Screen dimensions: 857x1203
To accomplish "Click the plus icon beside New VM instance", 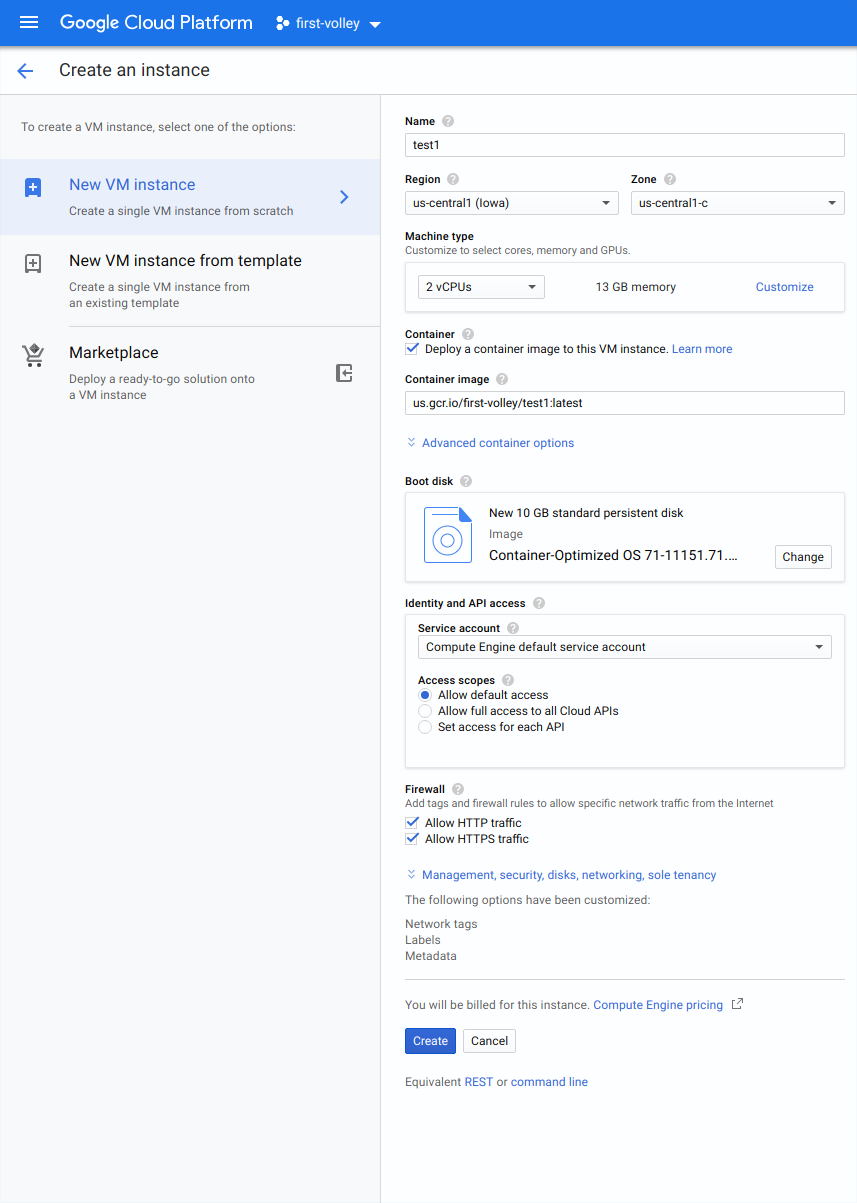I will pyautogui.click(x=33, y=187).
